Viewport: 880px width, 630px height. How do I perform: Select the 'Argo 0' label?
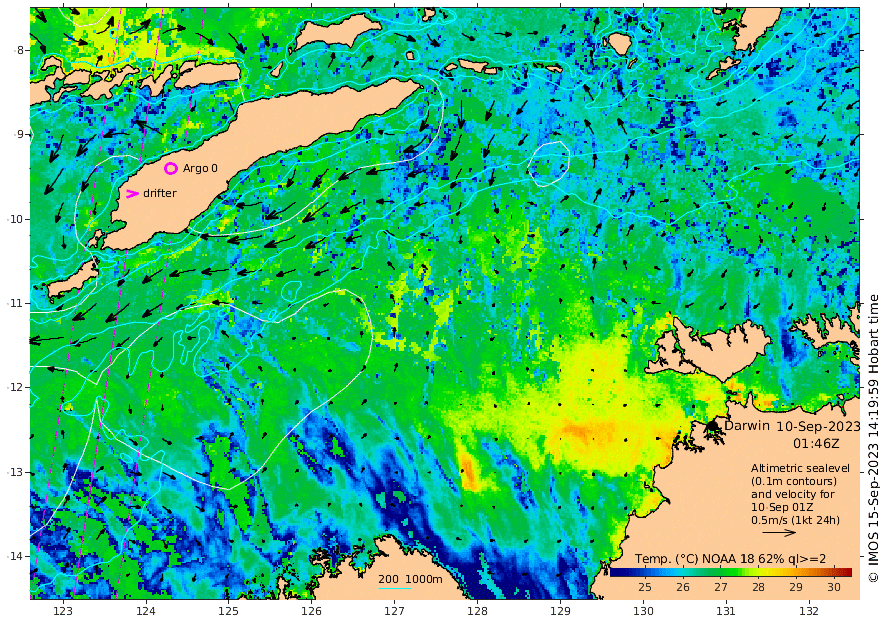[200, 168]
